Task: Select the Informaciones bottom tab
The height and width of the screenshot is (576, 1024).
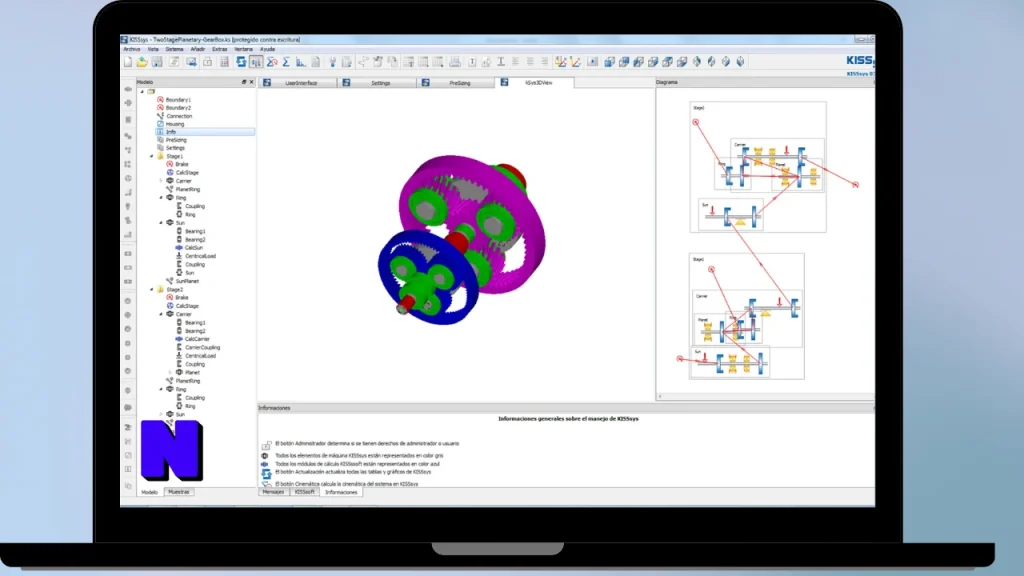Action: 341,492
